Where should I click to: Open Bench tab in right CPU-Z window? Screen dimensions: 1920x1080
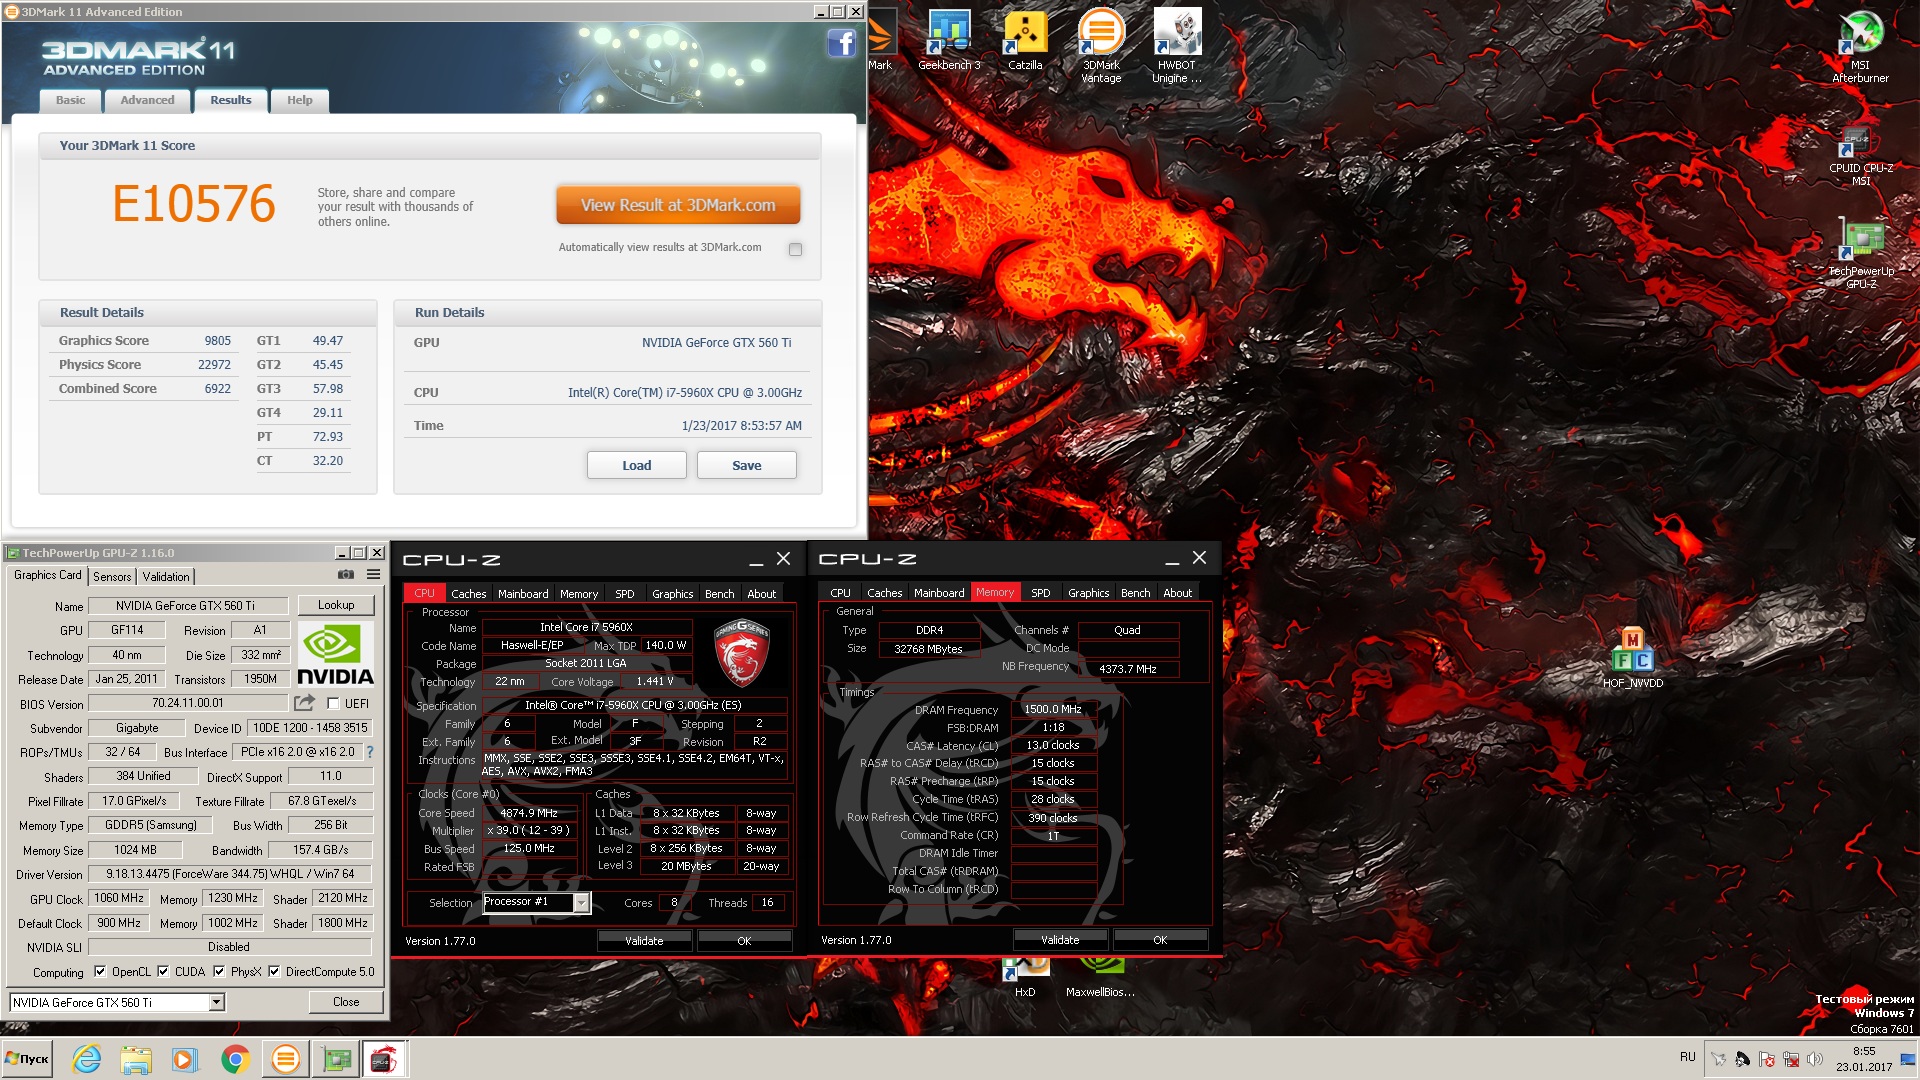(1135, 592)
